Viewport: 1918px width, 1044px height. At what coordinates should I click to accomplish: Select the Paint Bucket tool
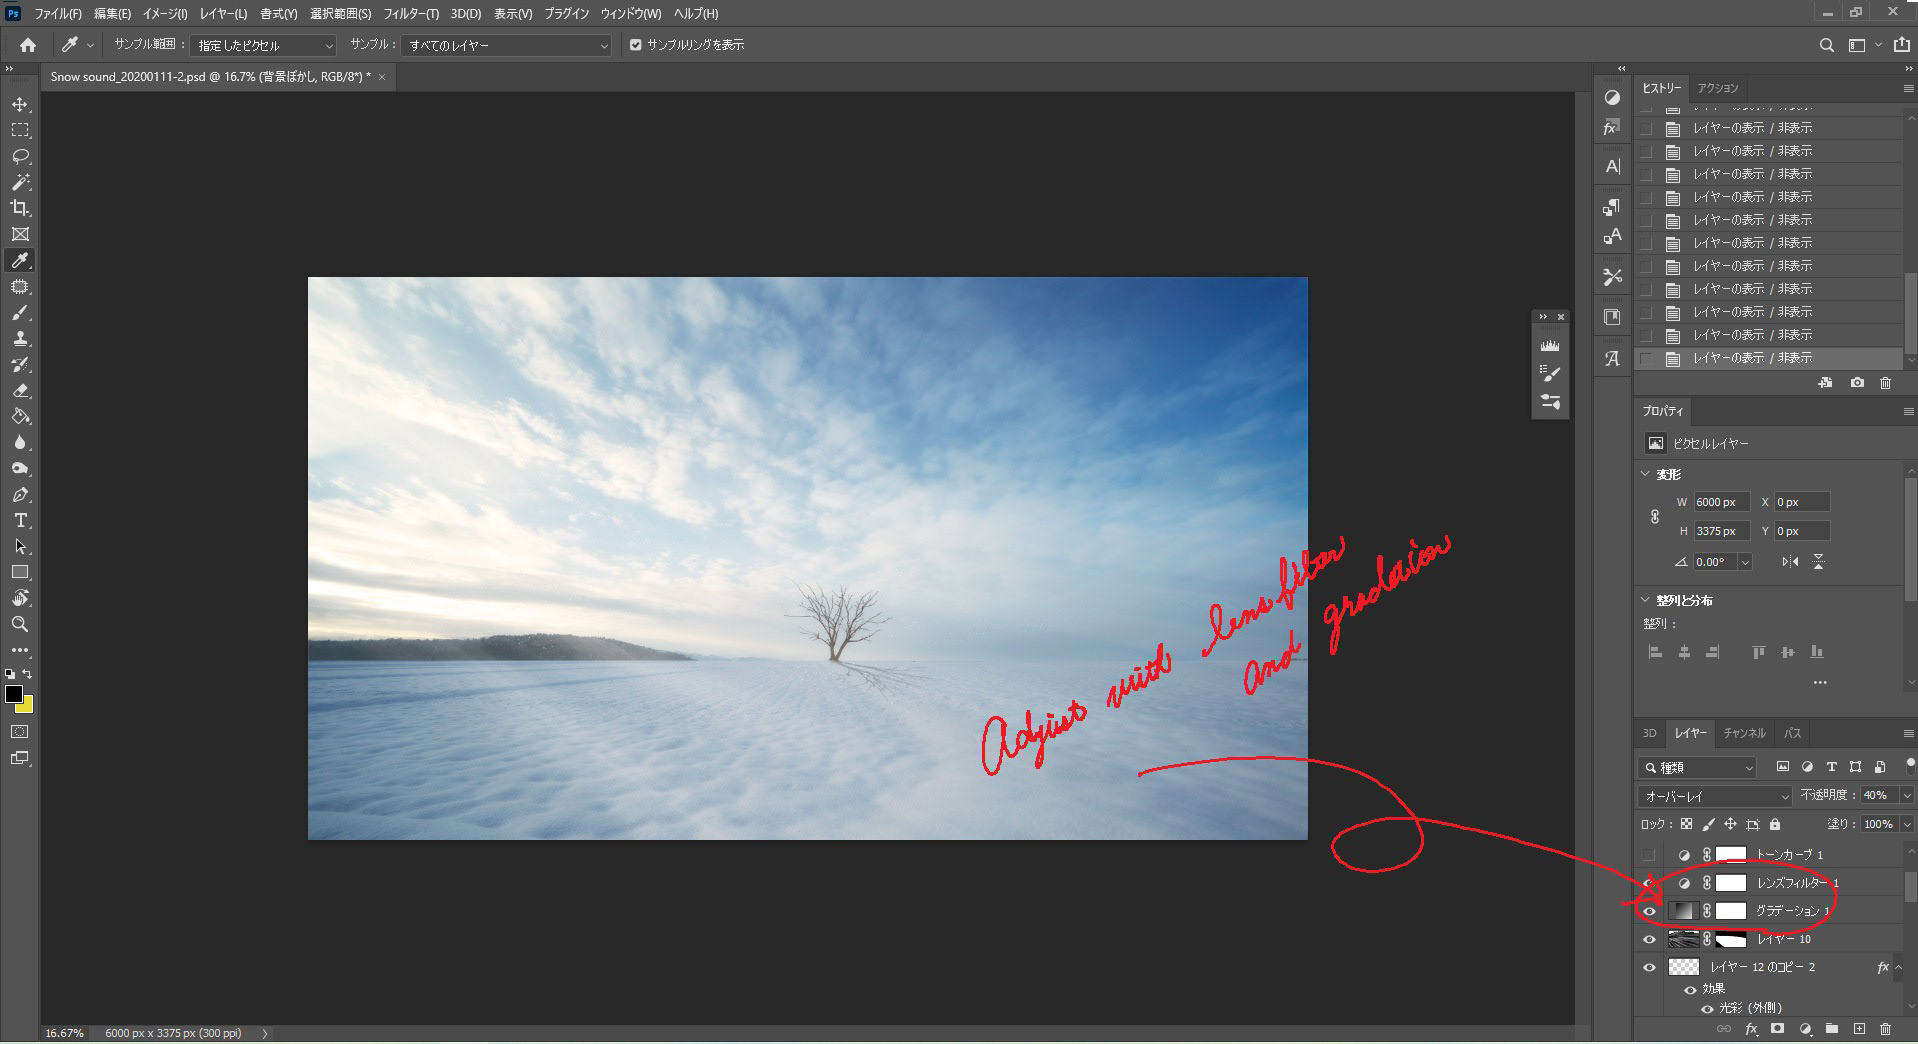point(20,417)
